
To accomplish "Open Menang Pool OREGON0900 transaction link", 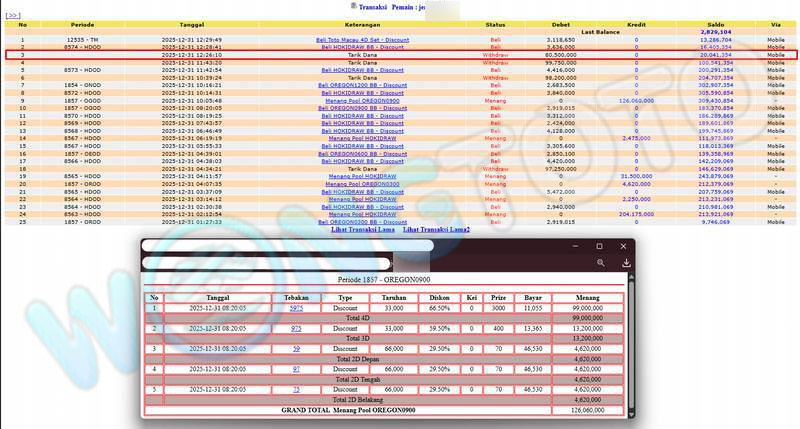I will (362, 101).
